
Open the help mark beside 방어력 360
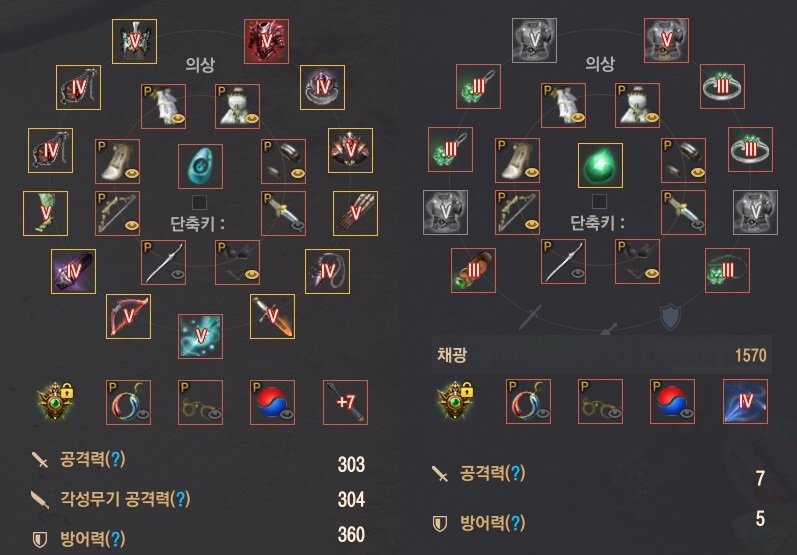click(115, 539)
